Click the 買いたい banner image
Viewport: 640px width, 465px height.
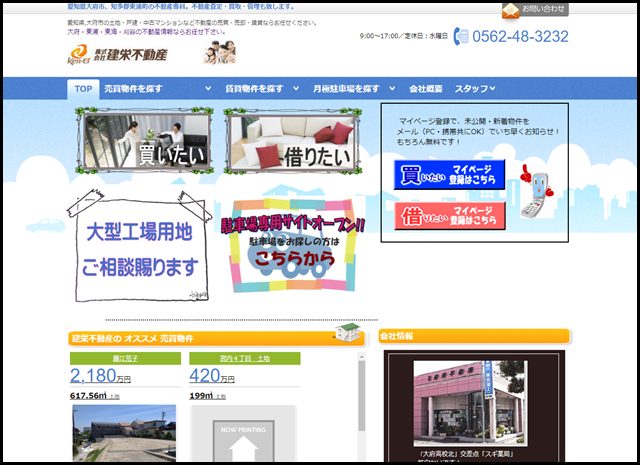tap(144, 140)
